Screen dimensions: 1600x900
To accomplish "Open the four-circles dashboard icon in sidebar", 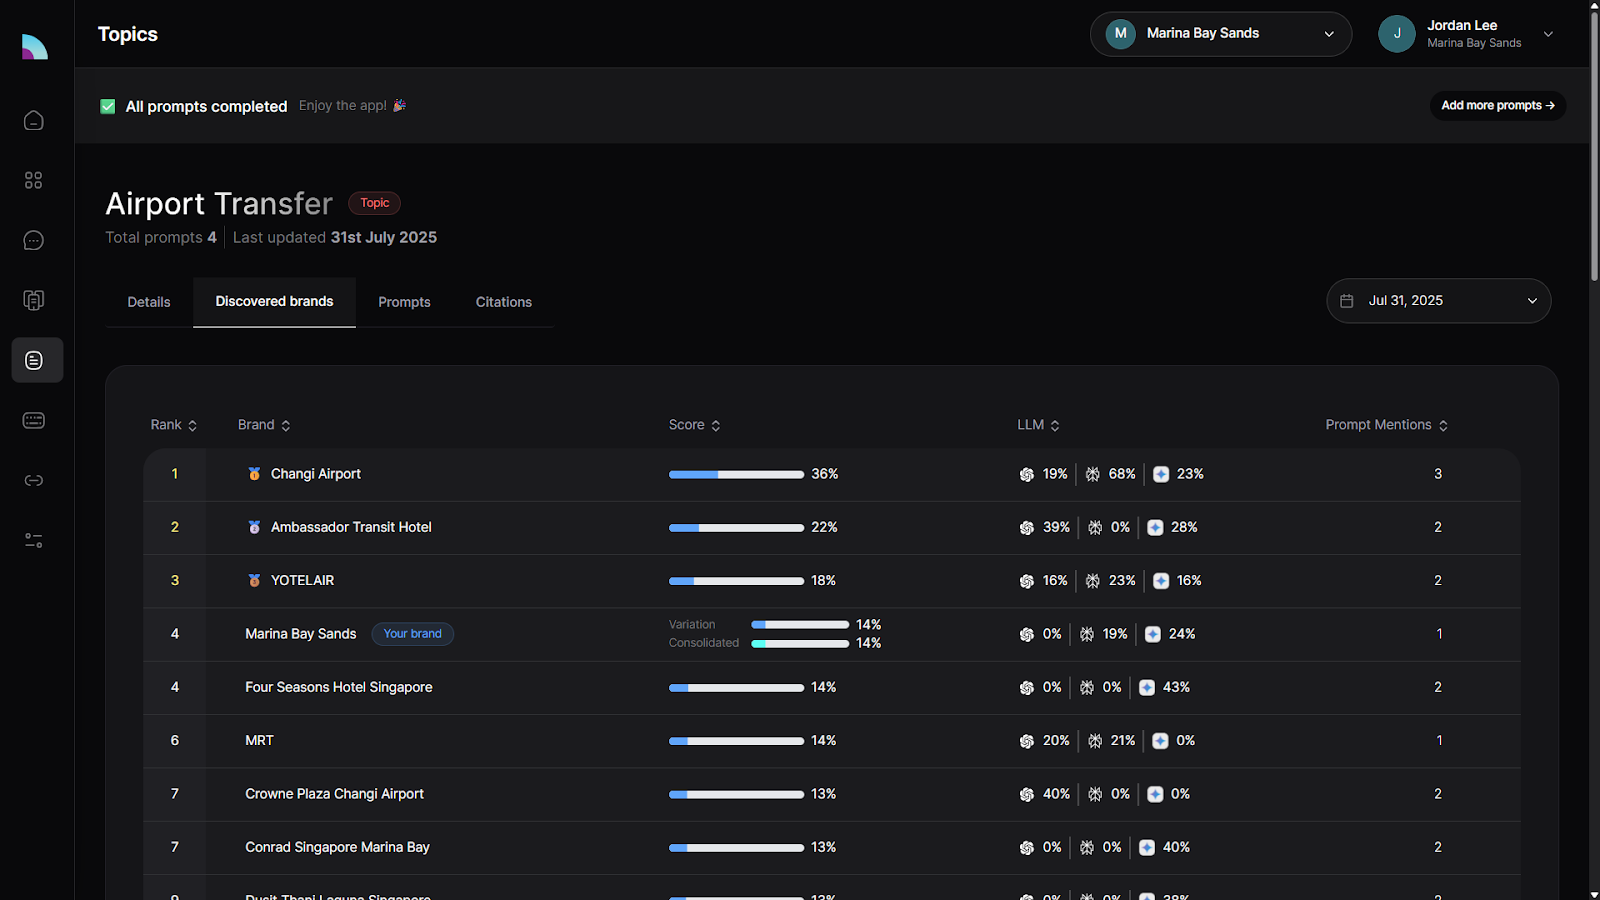I will pyautogui.click(x=34, y=181).
